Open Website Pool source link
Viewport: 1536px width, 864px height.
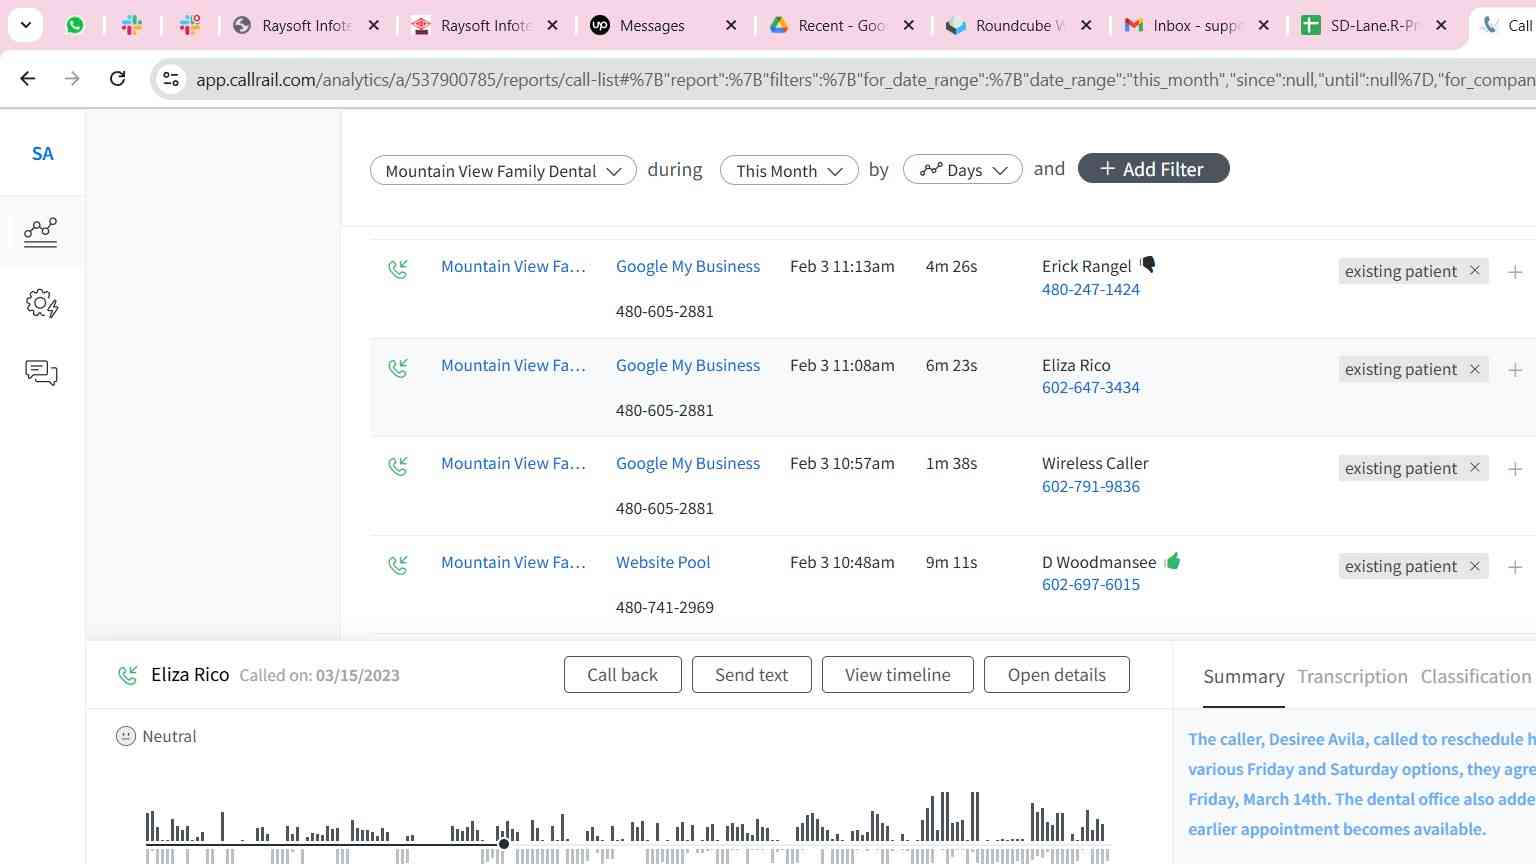663,562
